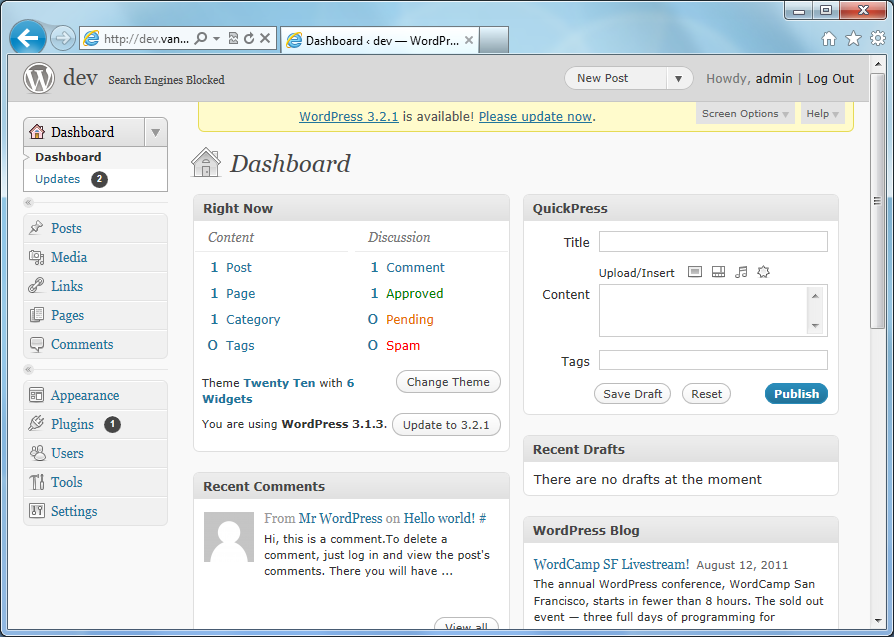
Task: Click the Comments speech bubble icon
Action: click(36, 344)
